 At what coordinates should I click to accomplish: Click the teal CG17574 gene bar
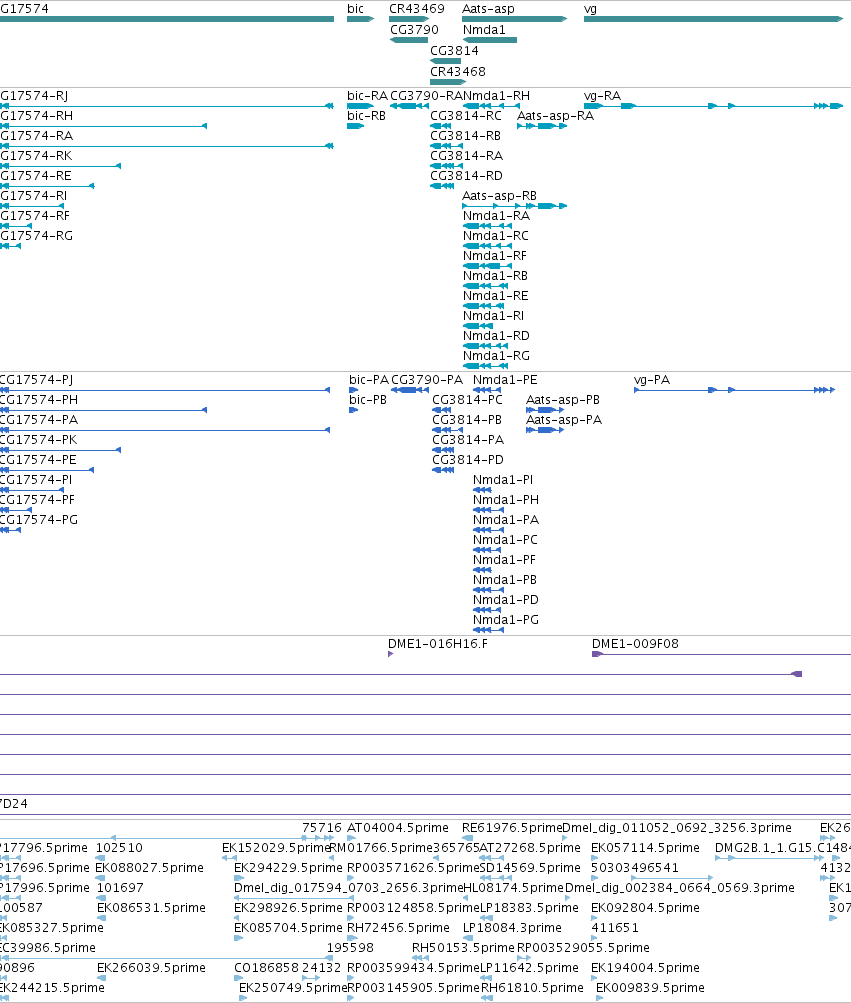167,19
